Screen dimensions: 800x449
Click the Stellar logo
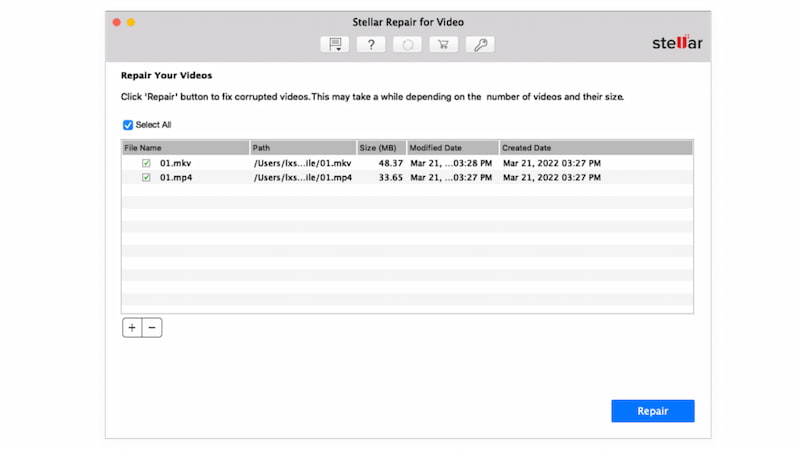(677, 43)
